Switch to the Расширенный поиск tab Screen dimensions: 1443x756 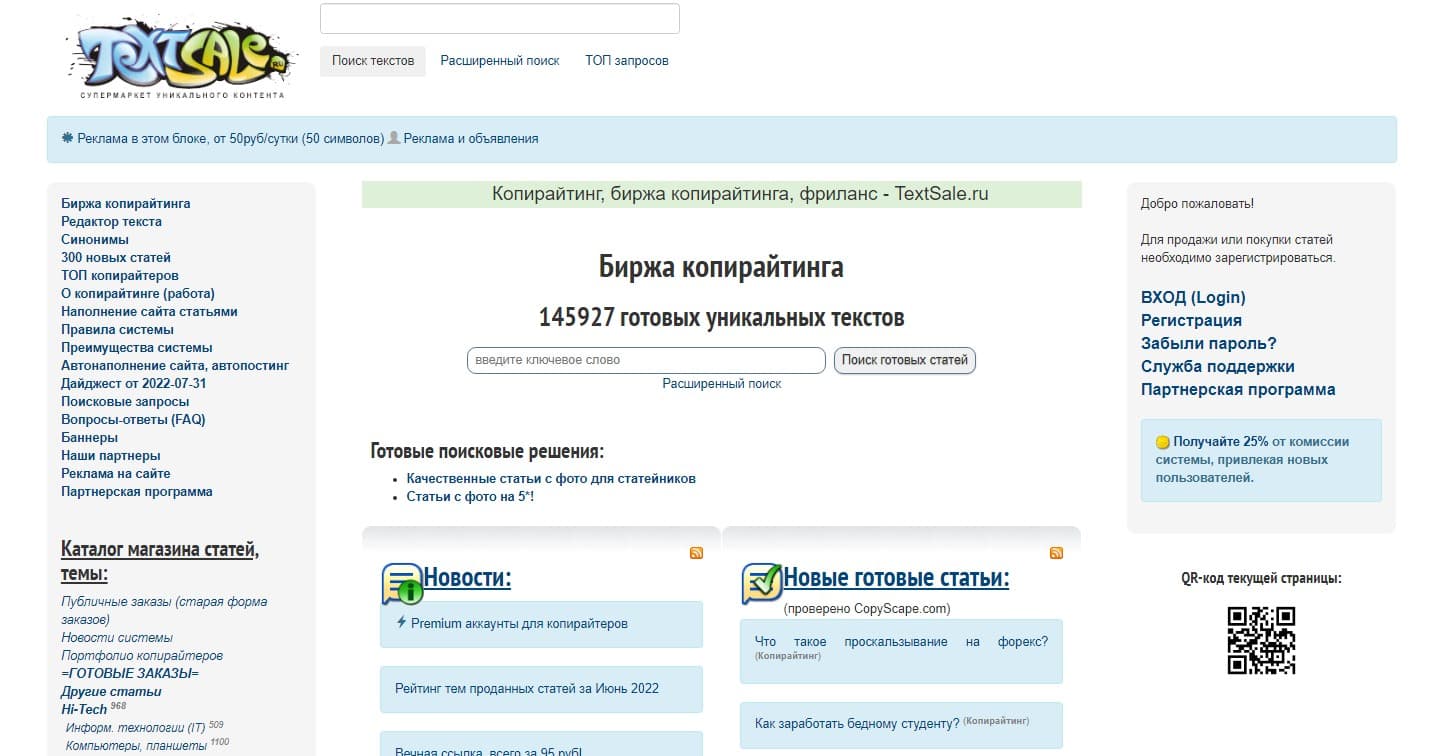(500, 61)
